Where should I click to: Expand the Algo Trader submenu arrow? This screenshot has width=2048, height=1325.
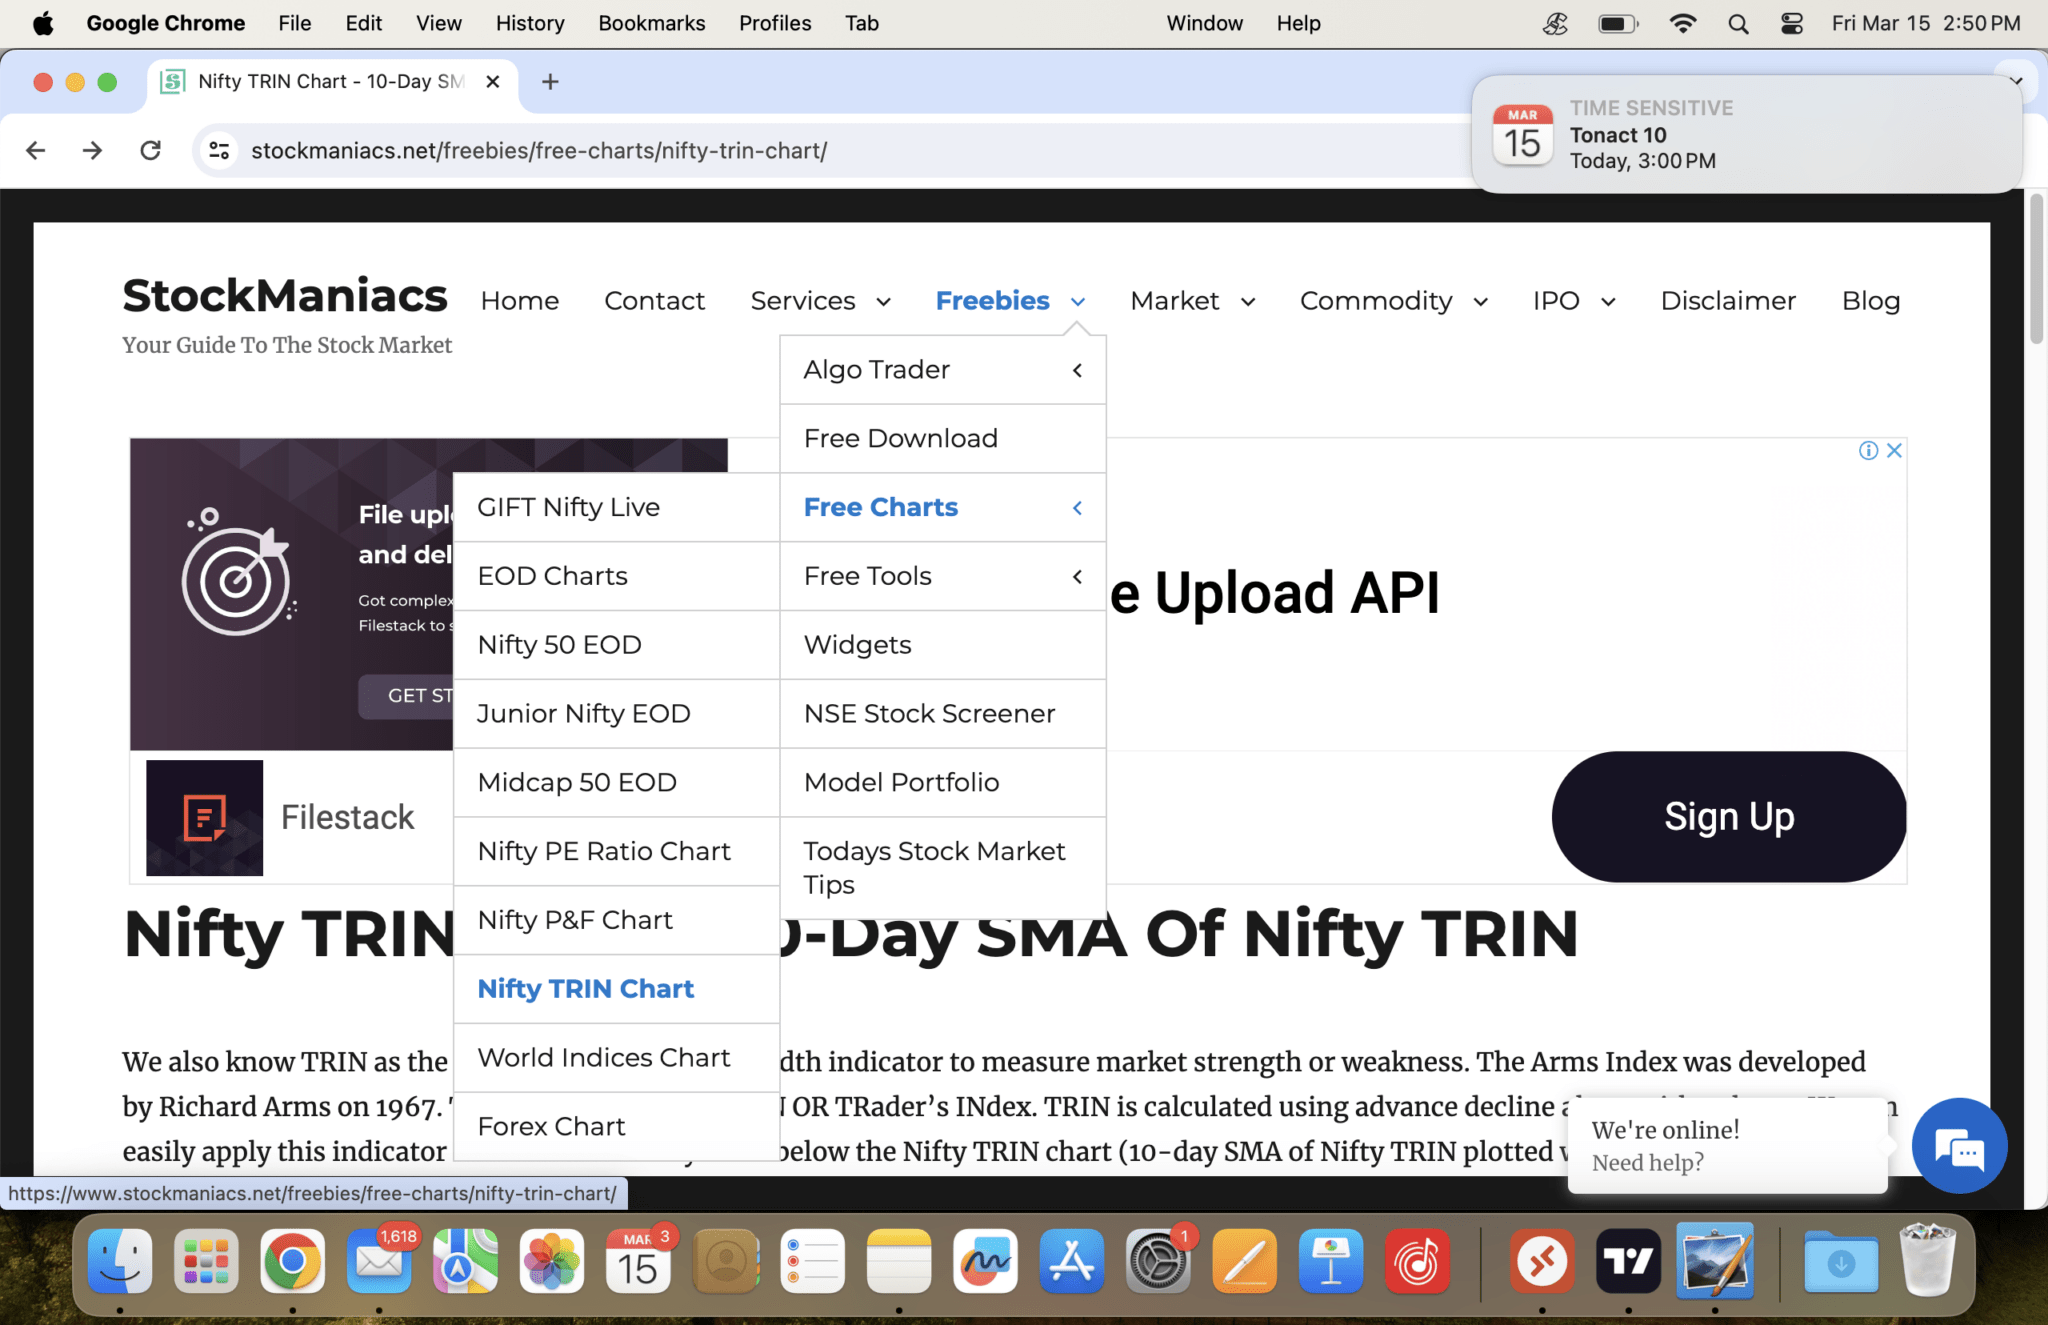pos(1077,370)
